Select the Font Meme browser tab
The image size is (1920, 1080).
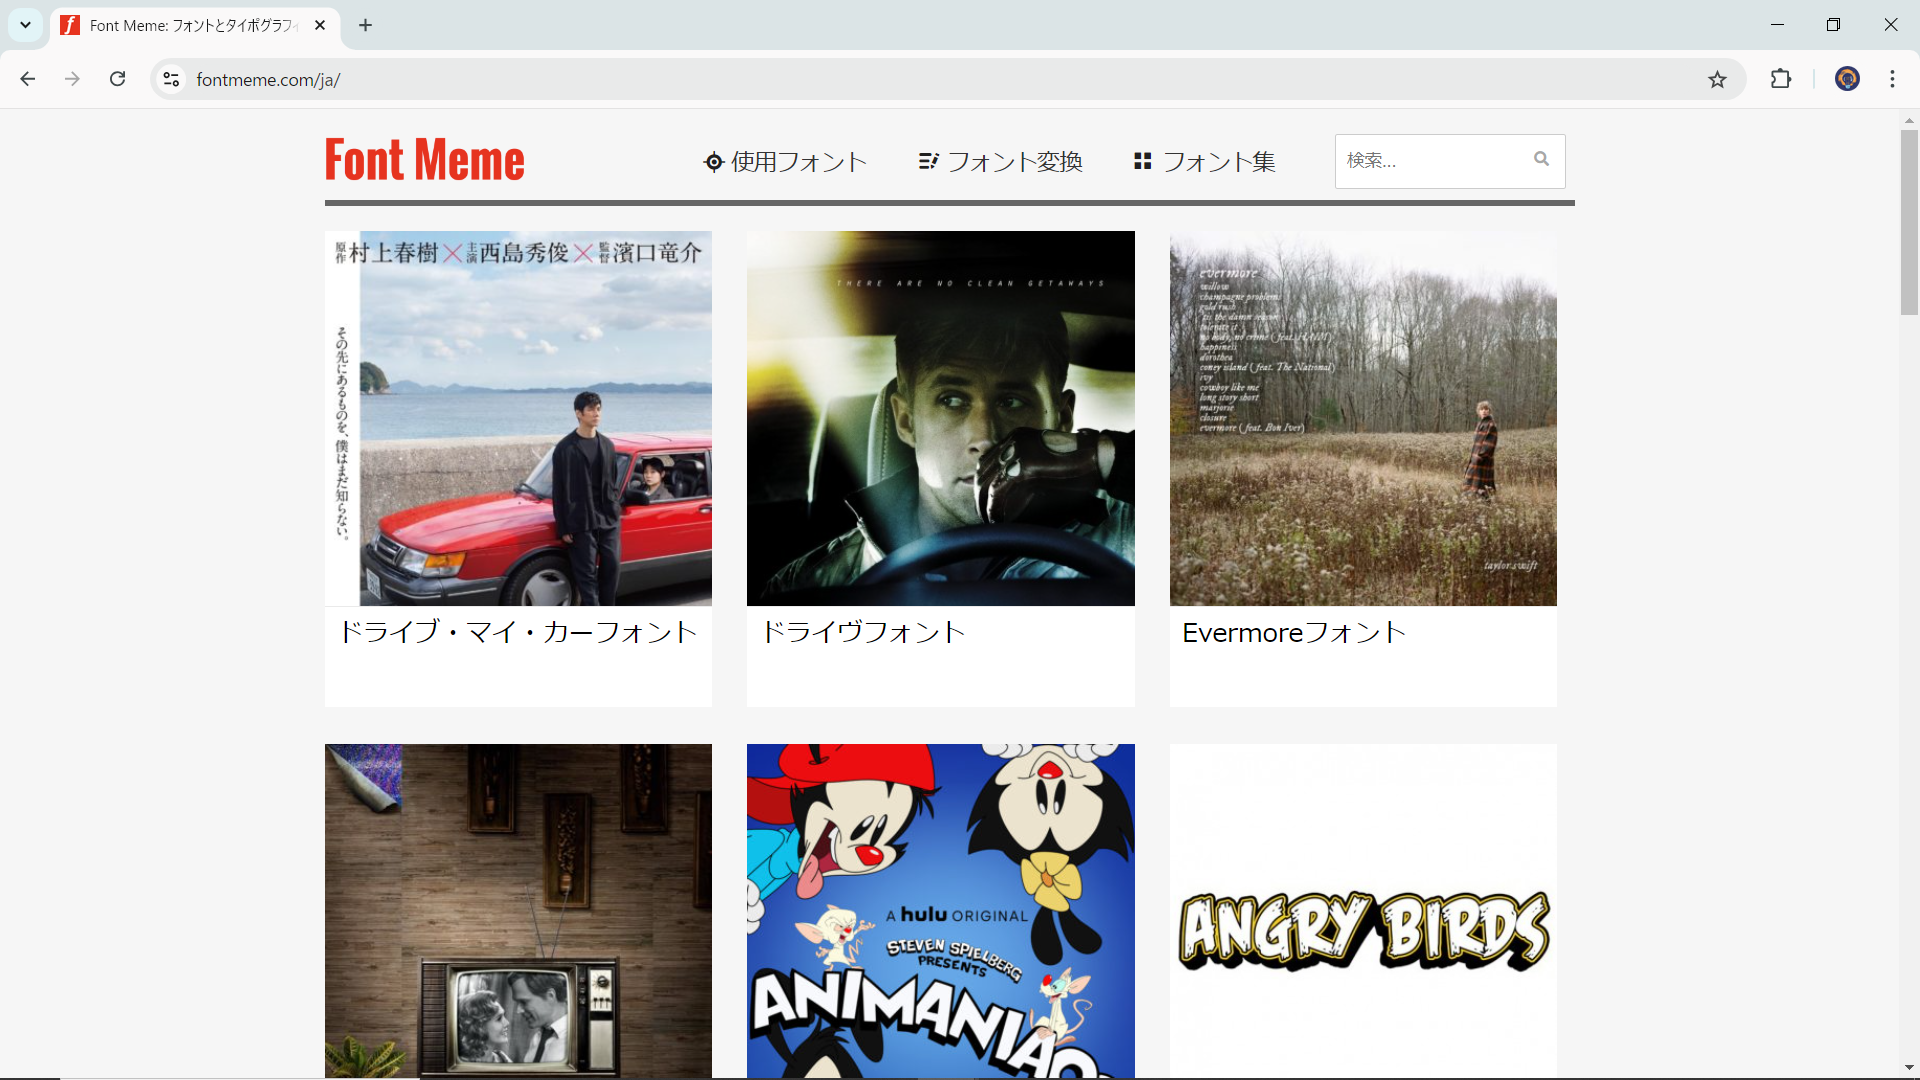coord(195,26)
